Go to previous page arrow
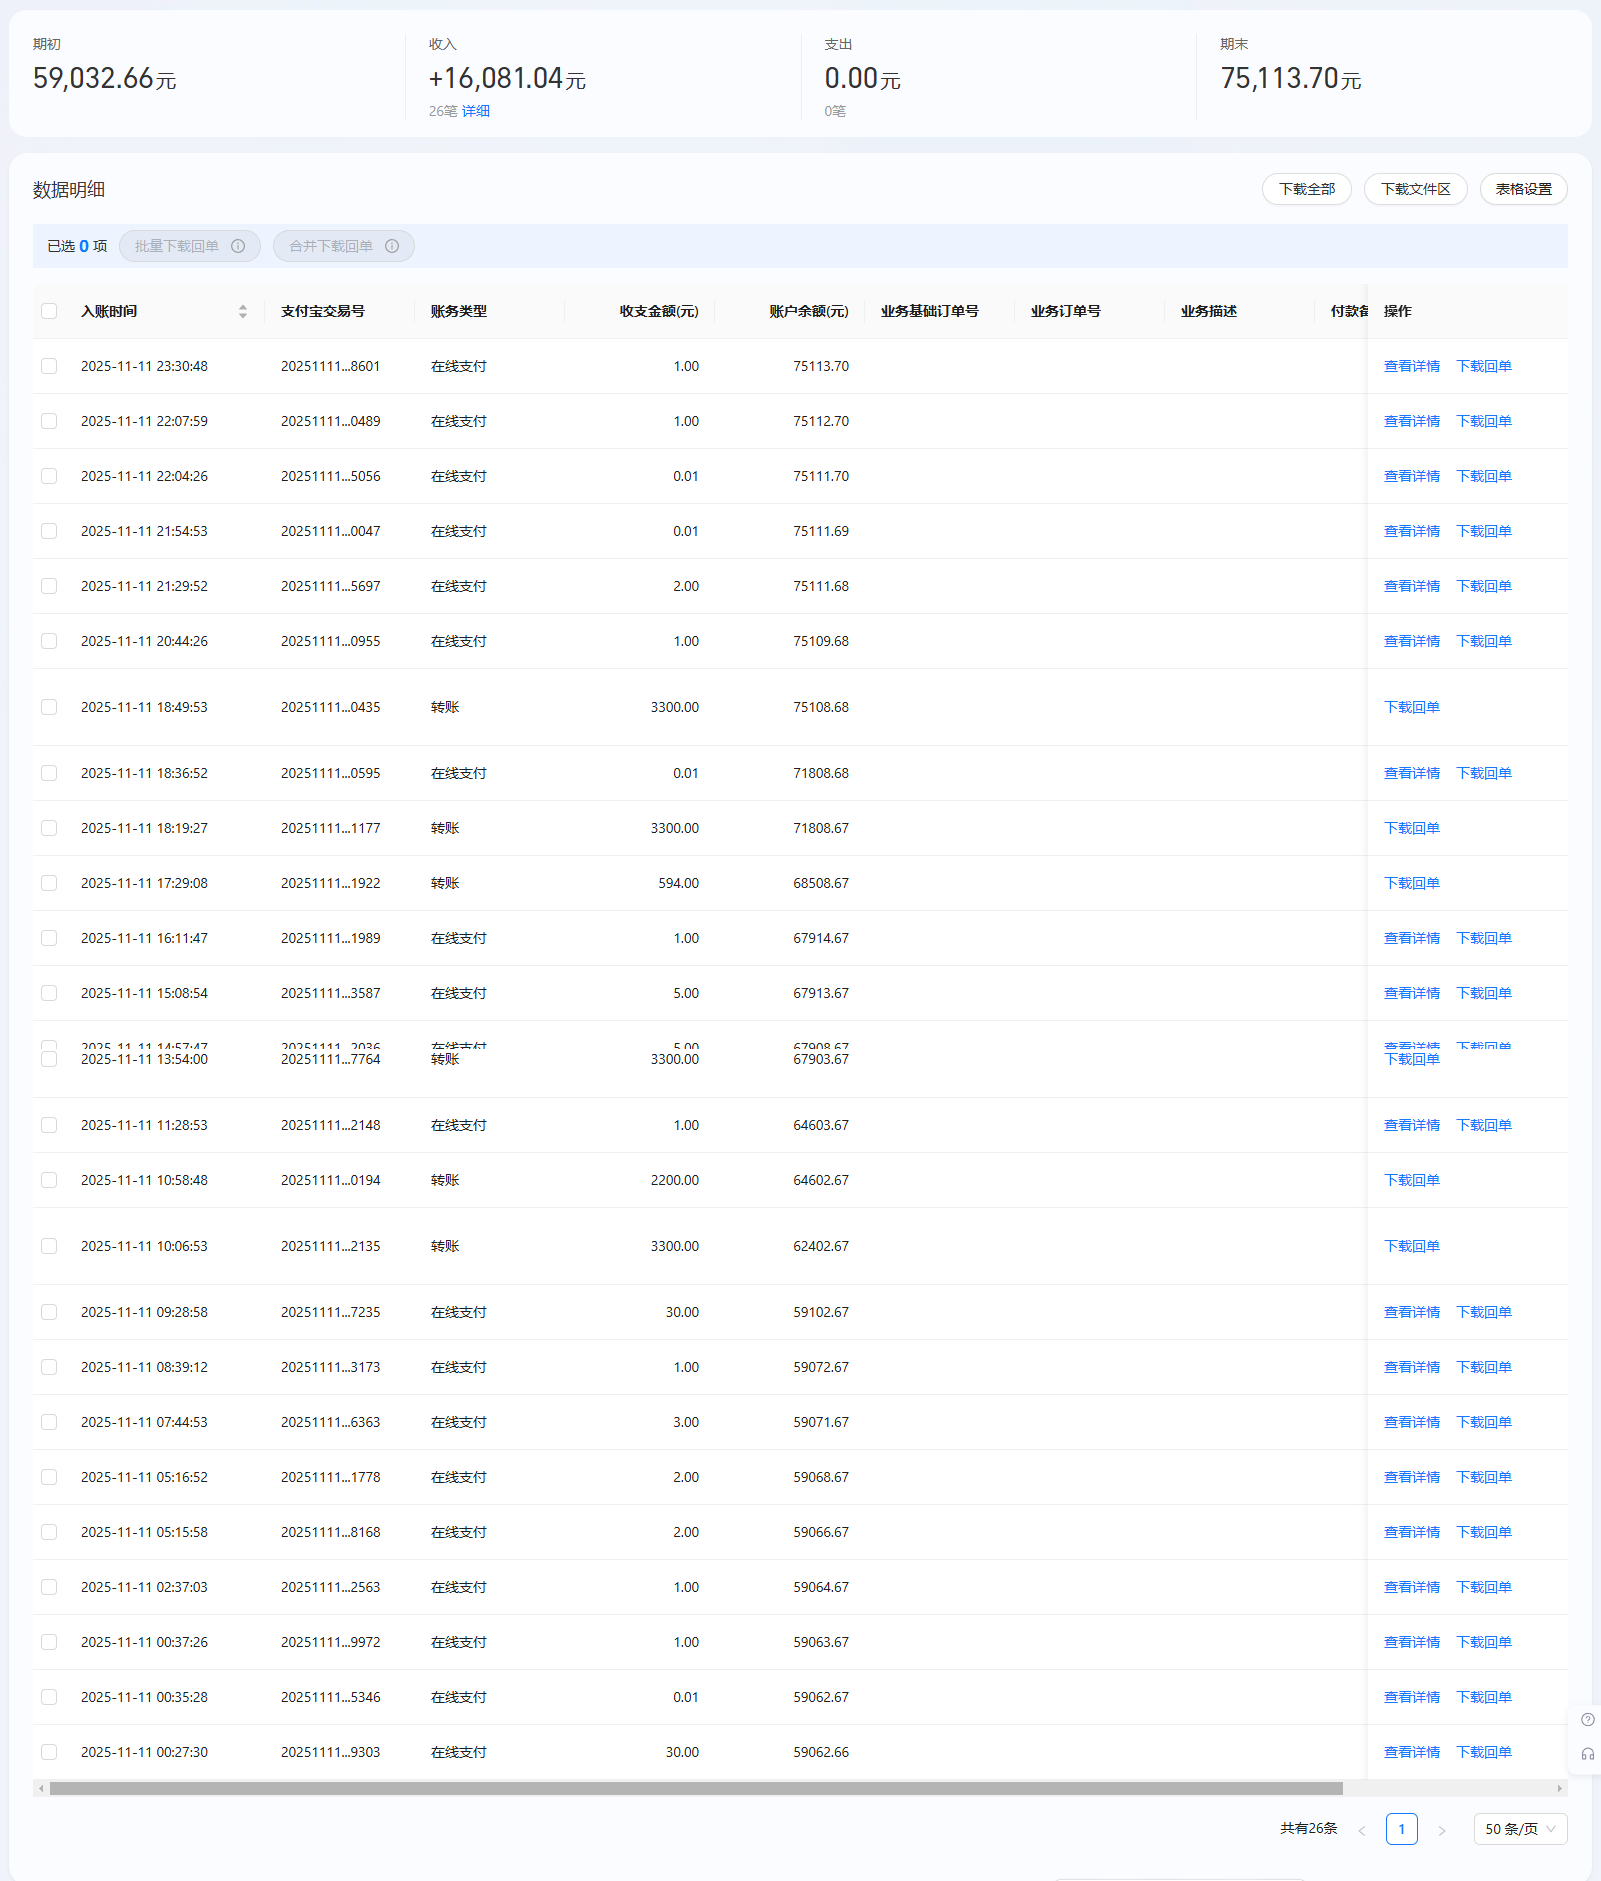Image resolution: width=1601 pixels, height=1881 pixels. pos(1361,1830)
